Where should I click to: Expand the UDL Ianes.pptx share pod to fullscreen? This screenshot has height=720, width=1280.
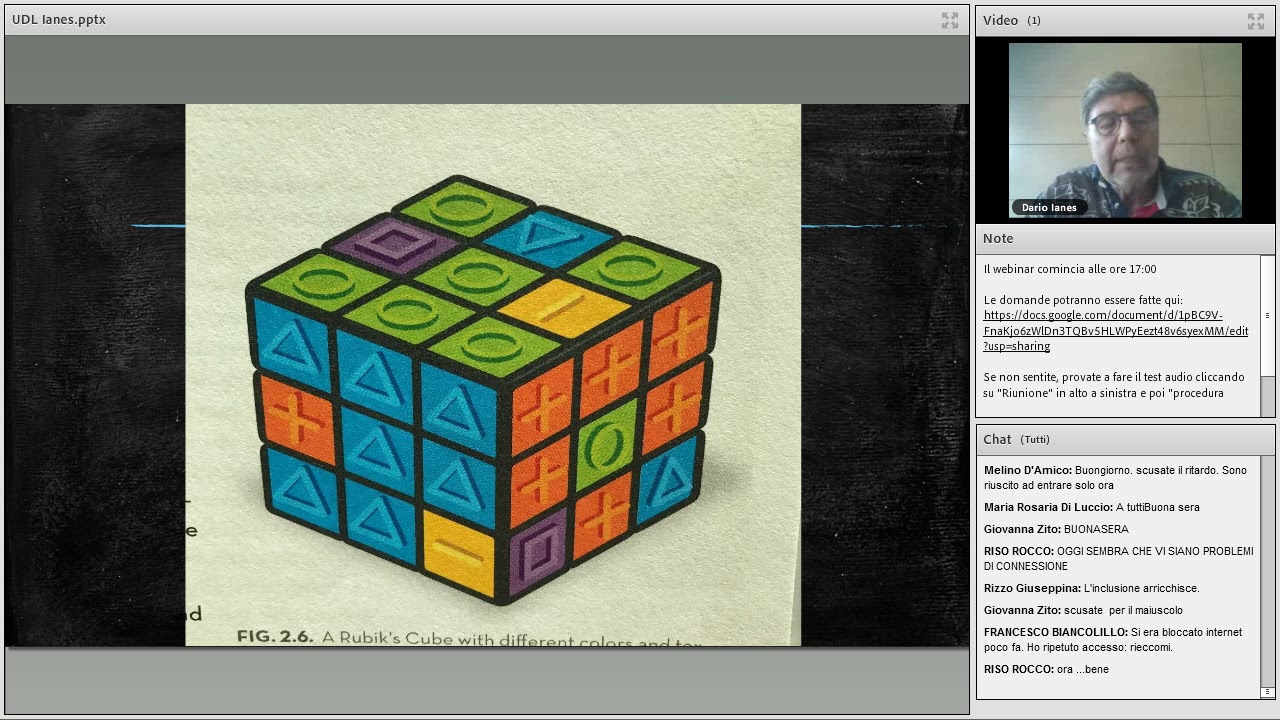tap(950, 20)
